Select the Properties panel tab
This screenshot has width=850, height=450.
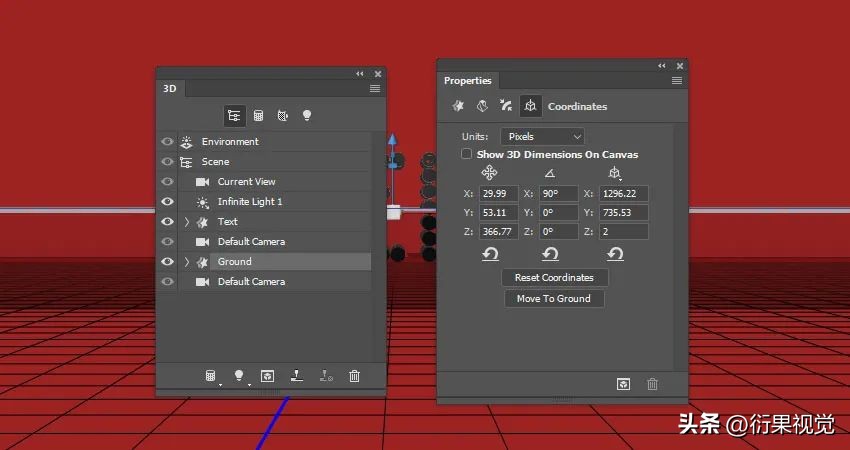468,81
